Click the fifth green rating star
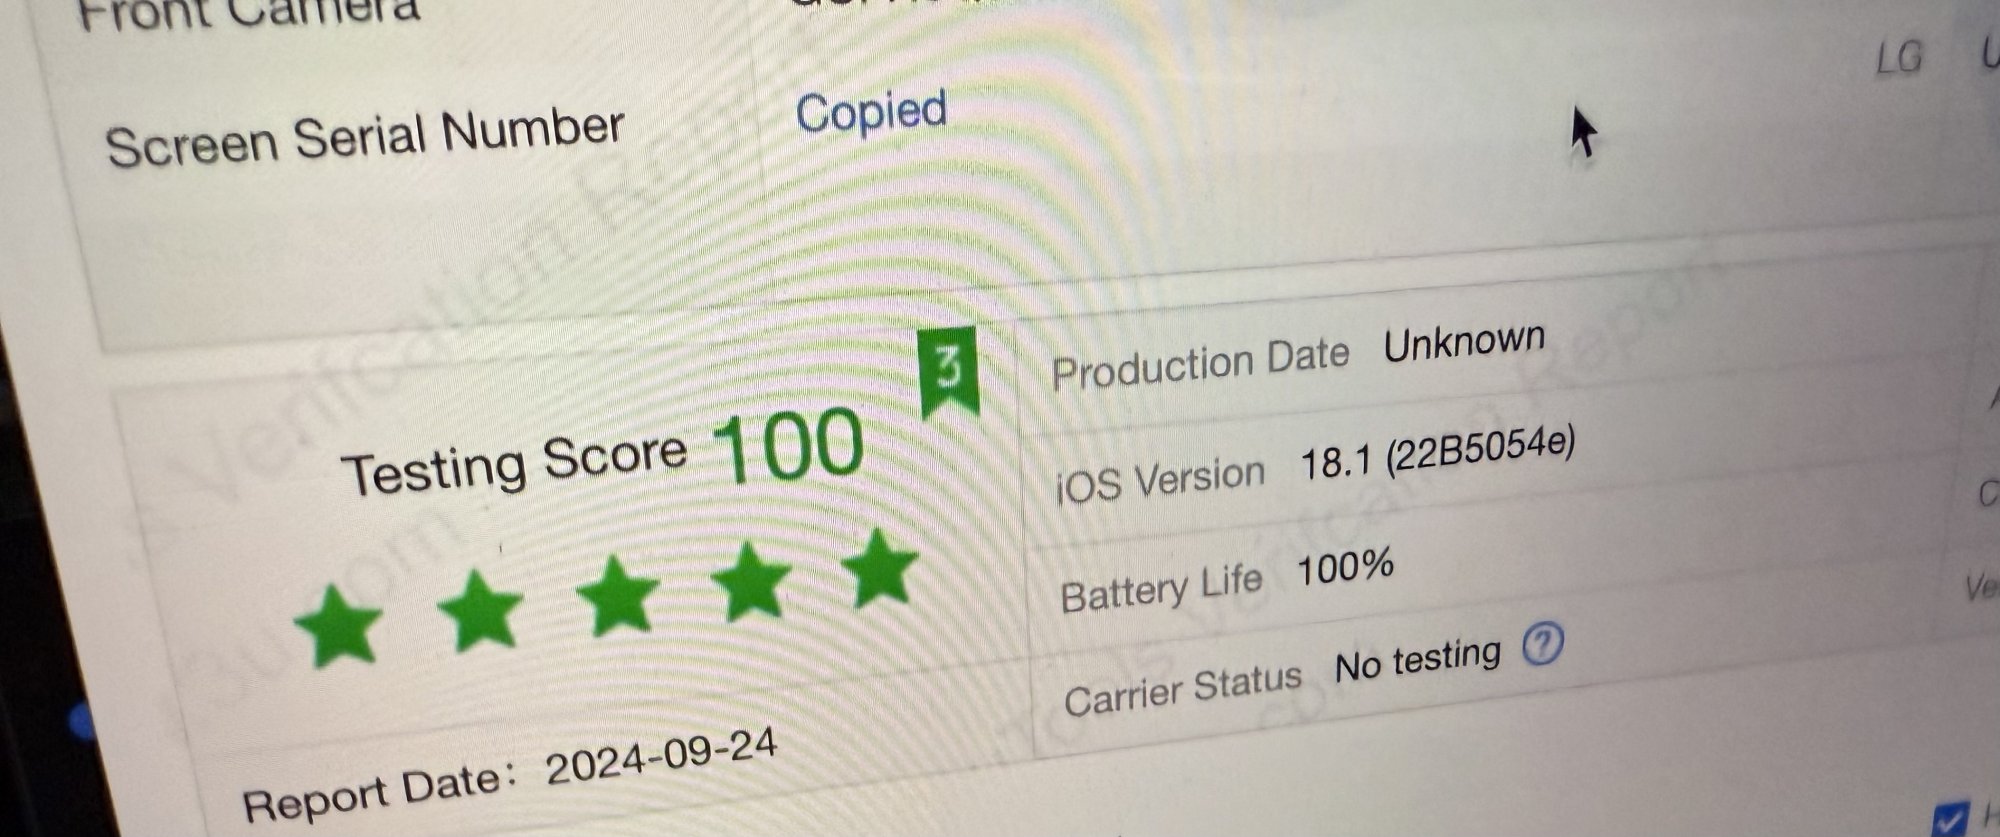The width and height of the screenshot is (2000, 837). click(x=880, y=567)
